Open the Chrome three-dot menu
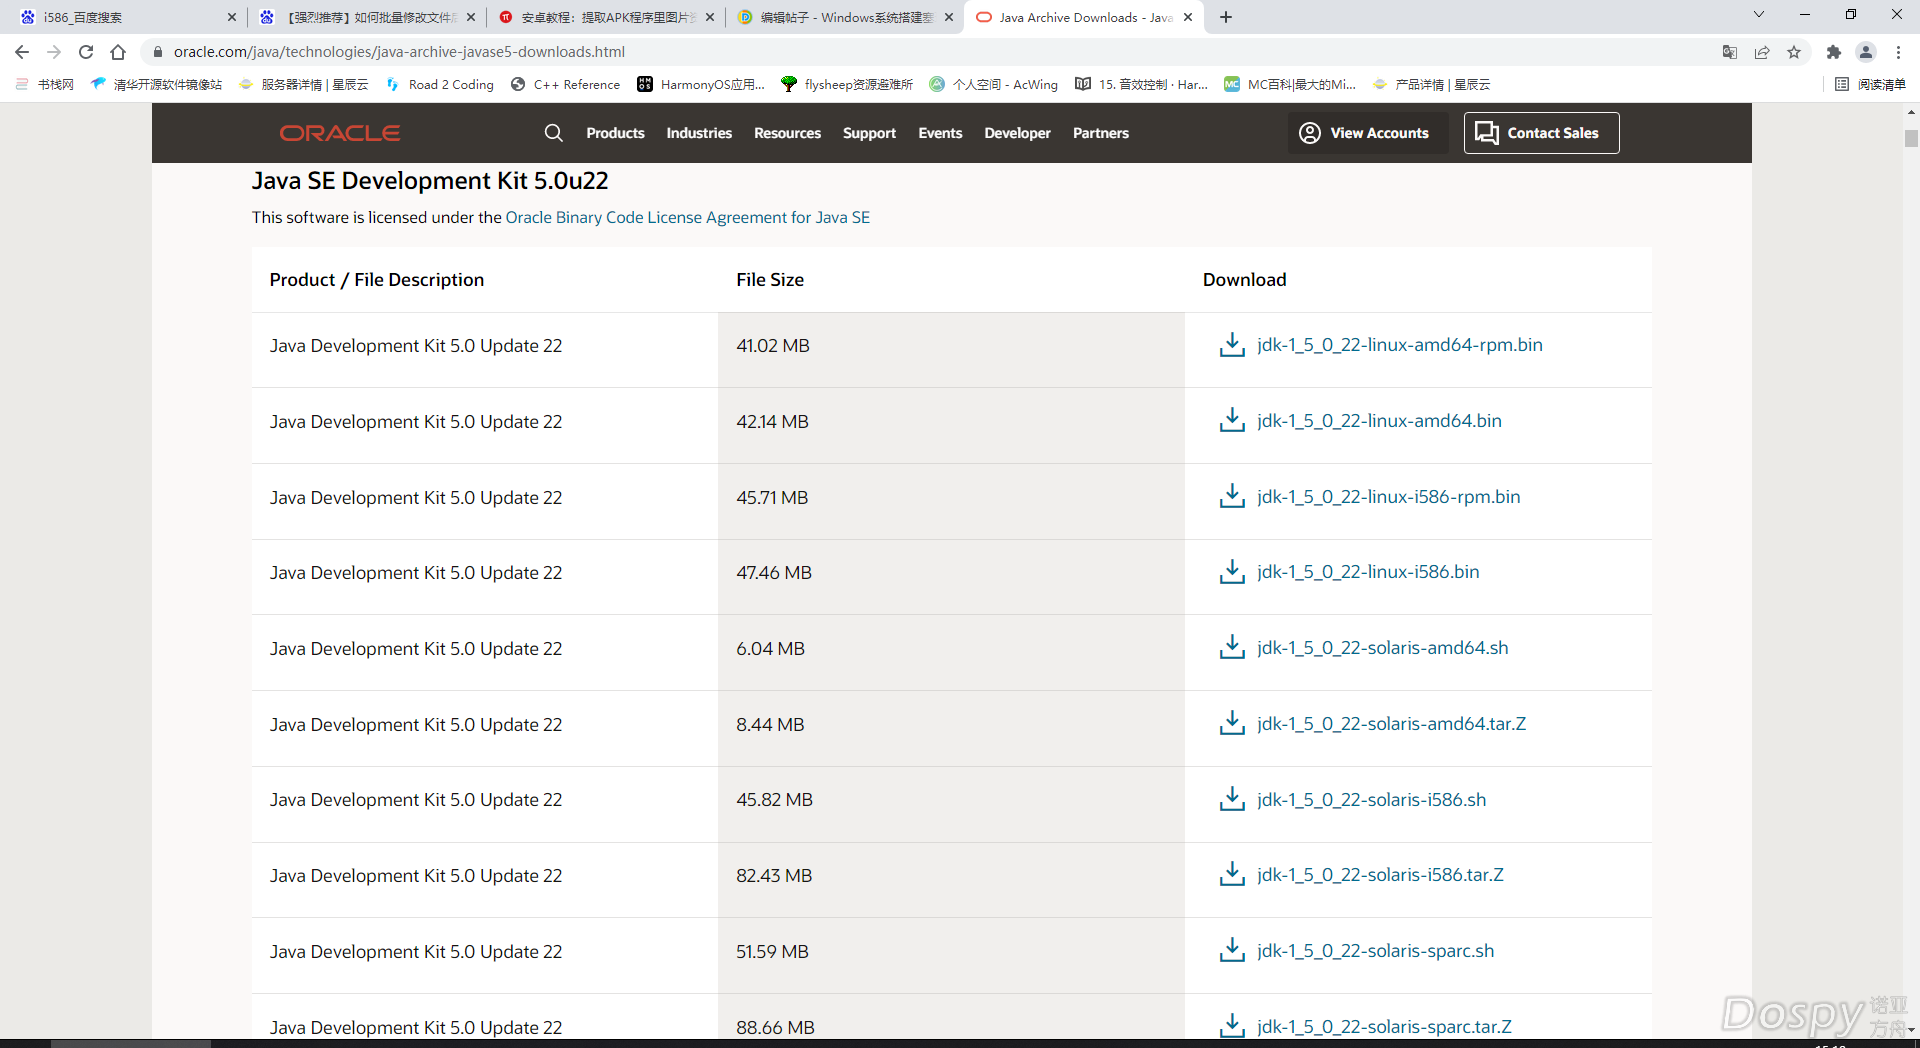The image size is (1920, 1048). click(x=1898, y=52)
